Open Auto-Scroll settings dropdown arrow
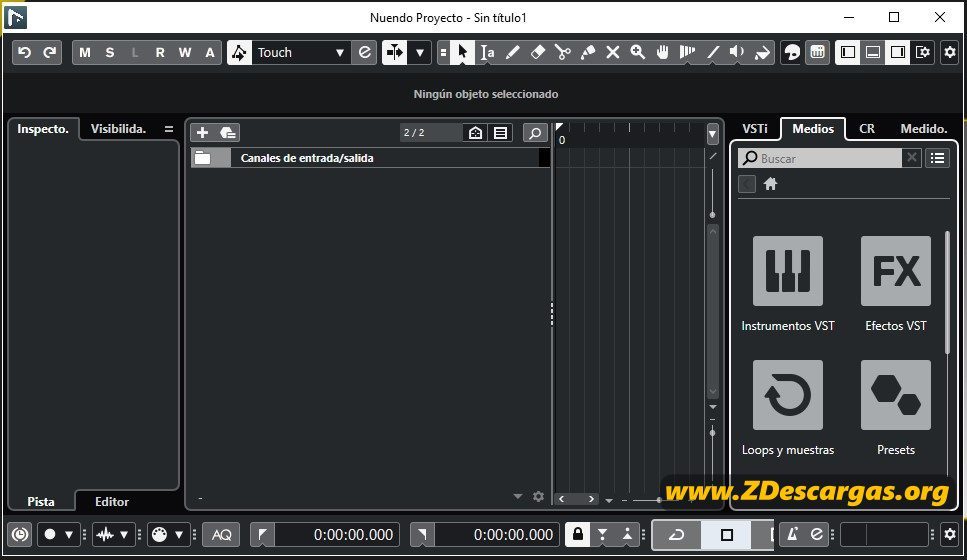This screenshot has height=560, width=967. (420, 52)
